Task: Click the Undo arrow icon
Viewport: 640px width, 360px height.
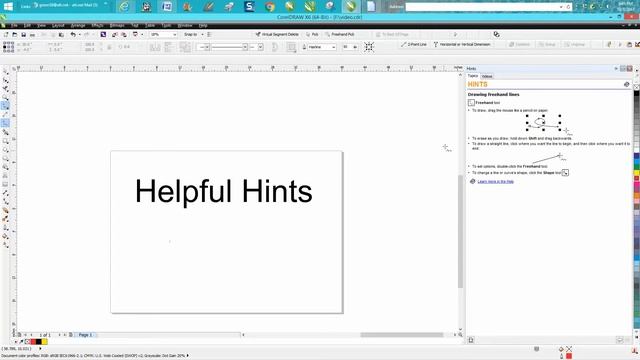Action: tap(73, 35)
